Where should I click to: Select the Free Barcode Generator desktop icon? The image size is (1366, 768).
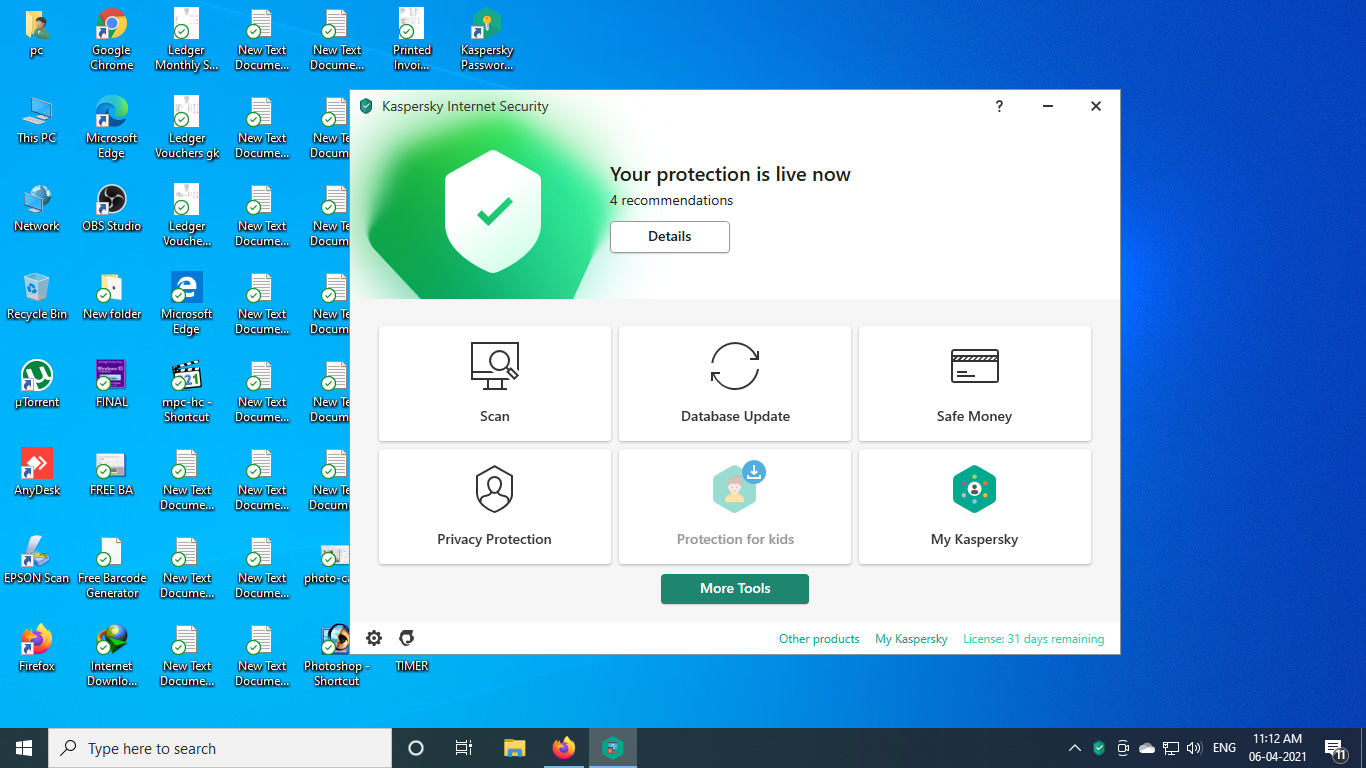pos(112,568)
